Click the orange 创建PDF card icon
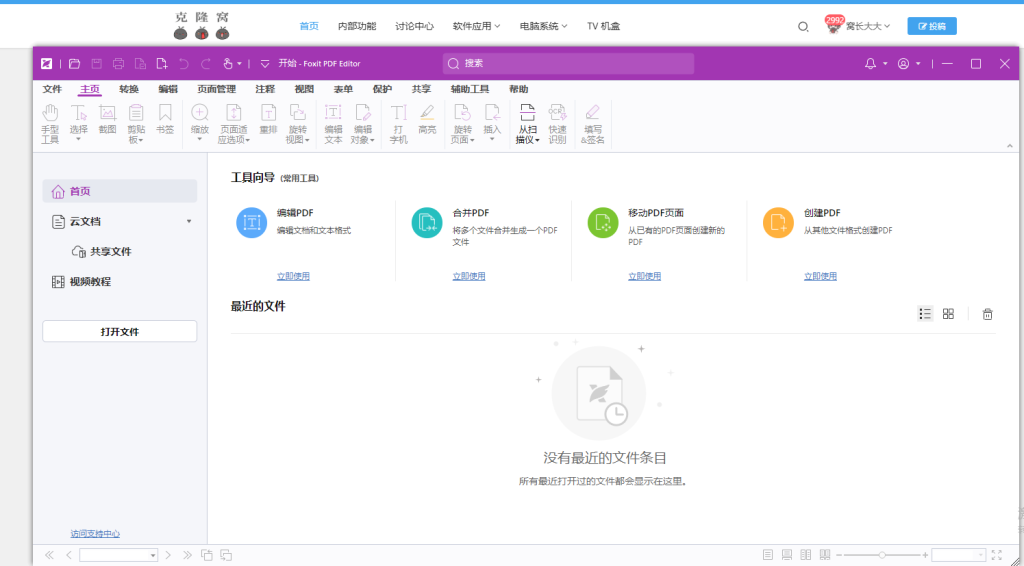This screenshot has width=1024, height=566. pyautogui.click(x=778, y=223)
